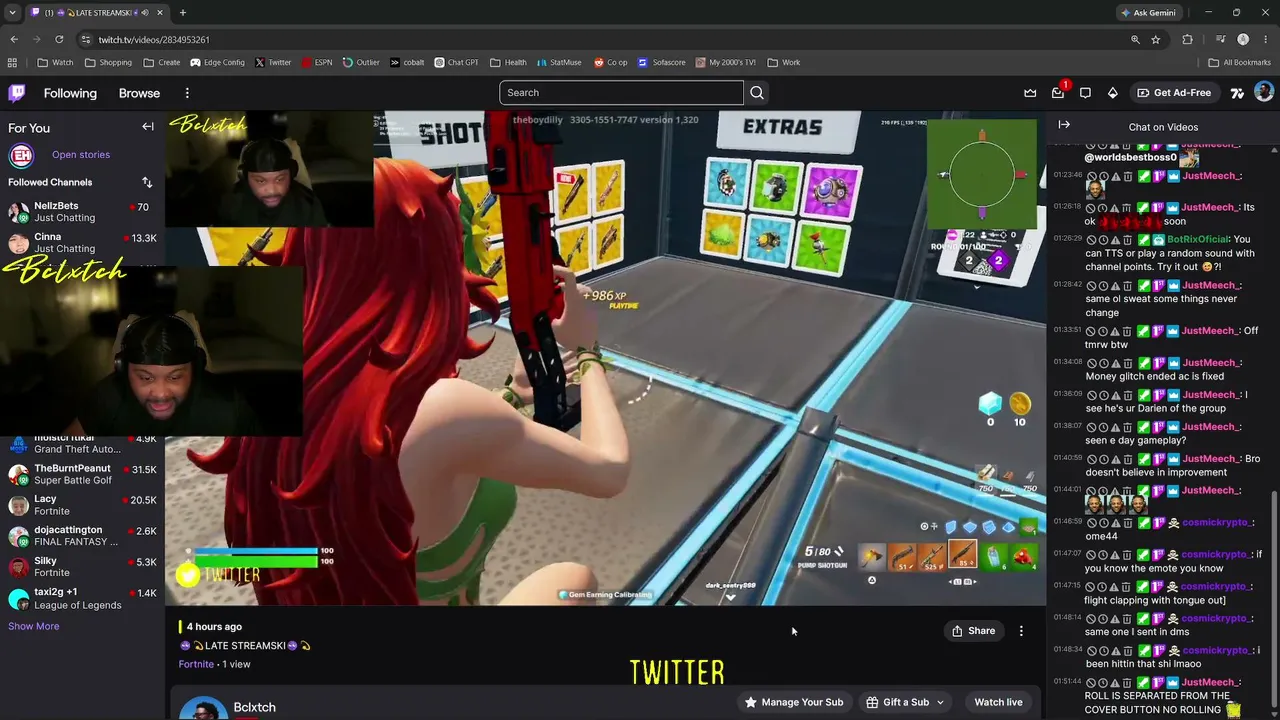
Task: Open stories link in sidebar
Action: pyautogui.click(x=81, y=155)
